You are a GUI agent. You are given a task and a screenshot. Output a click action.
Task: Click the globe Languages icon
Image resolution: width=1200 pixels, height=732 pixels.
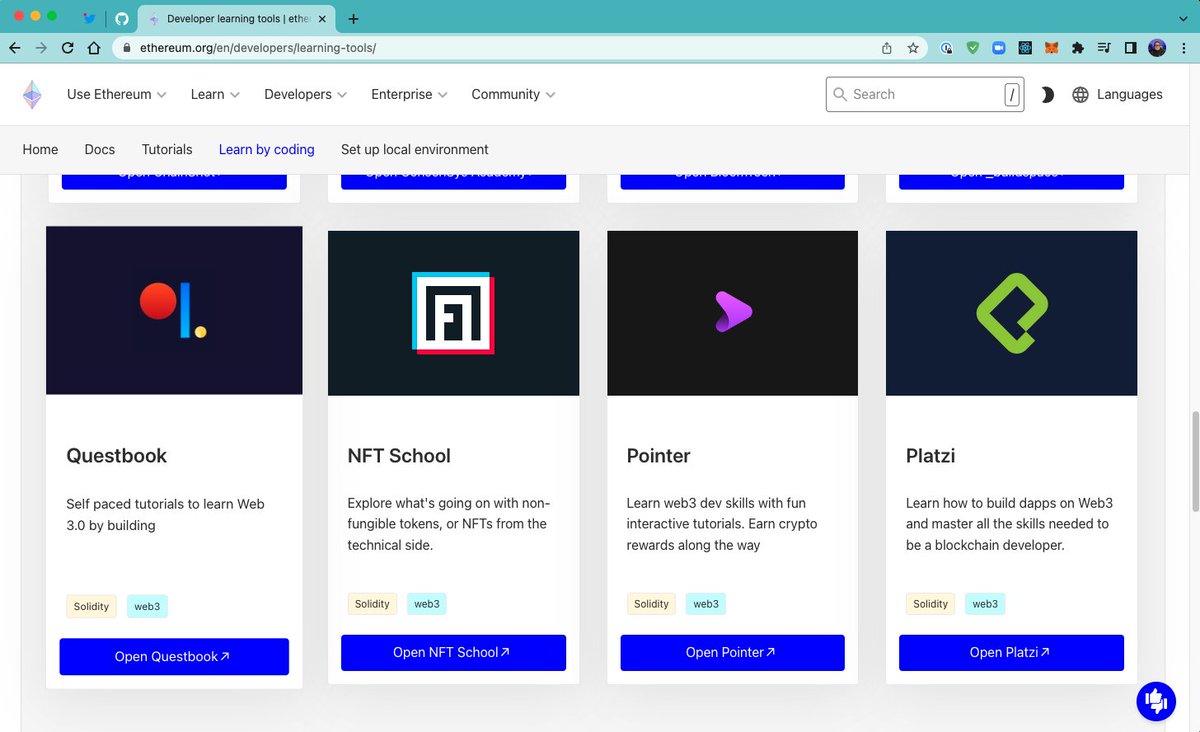coord(1080,95)
